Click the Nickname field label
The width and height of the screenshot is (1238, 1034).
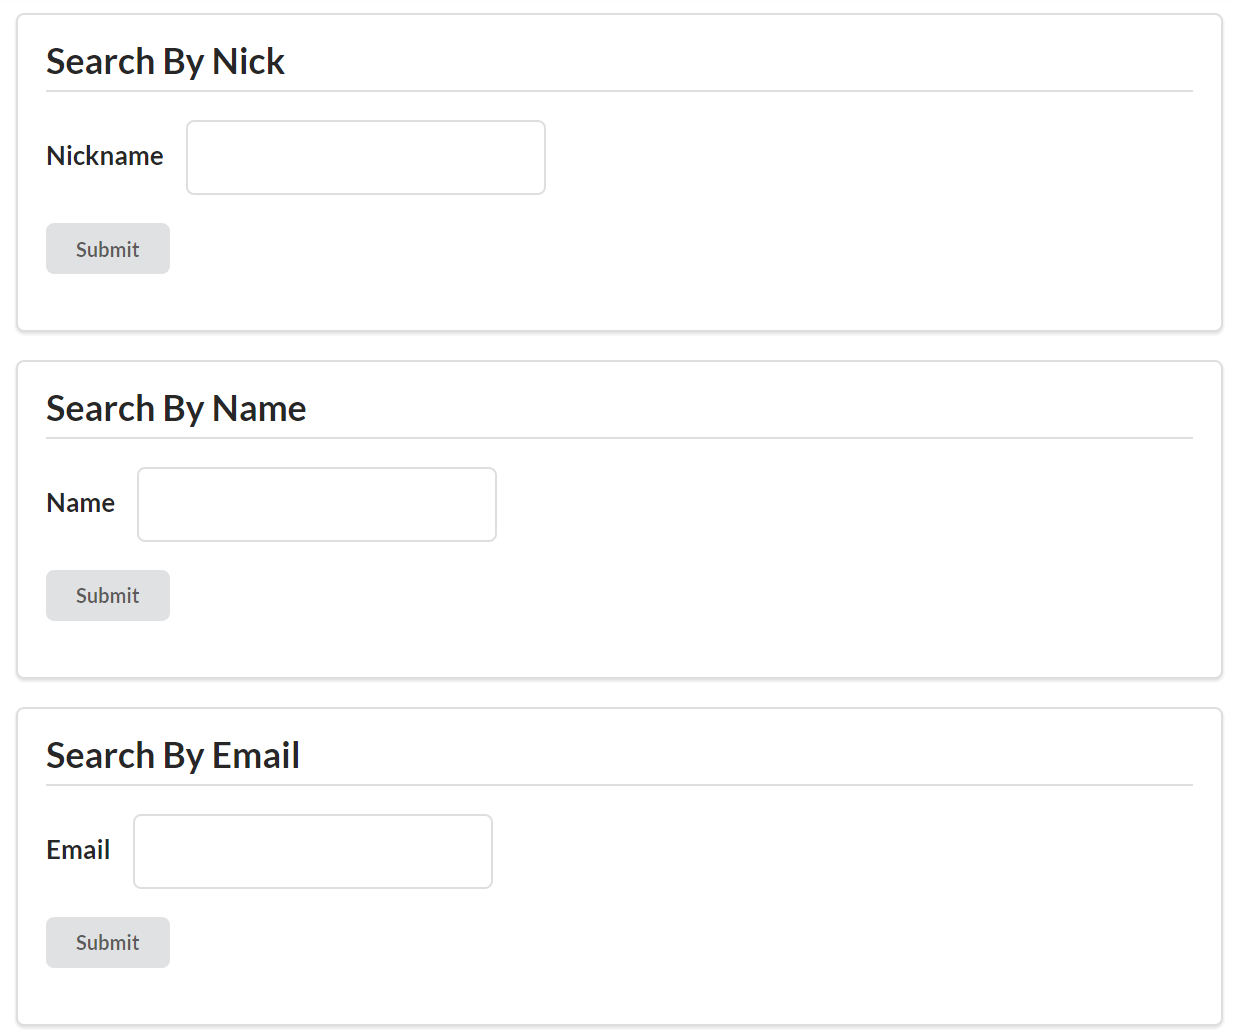[x=105, y=156]
